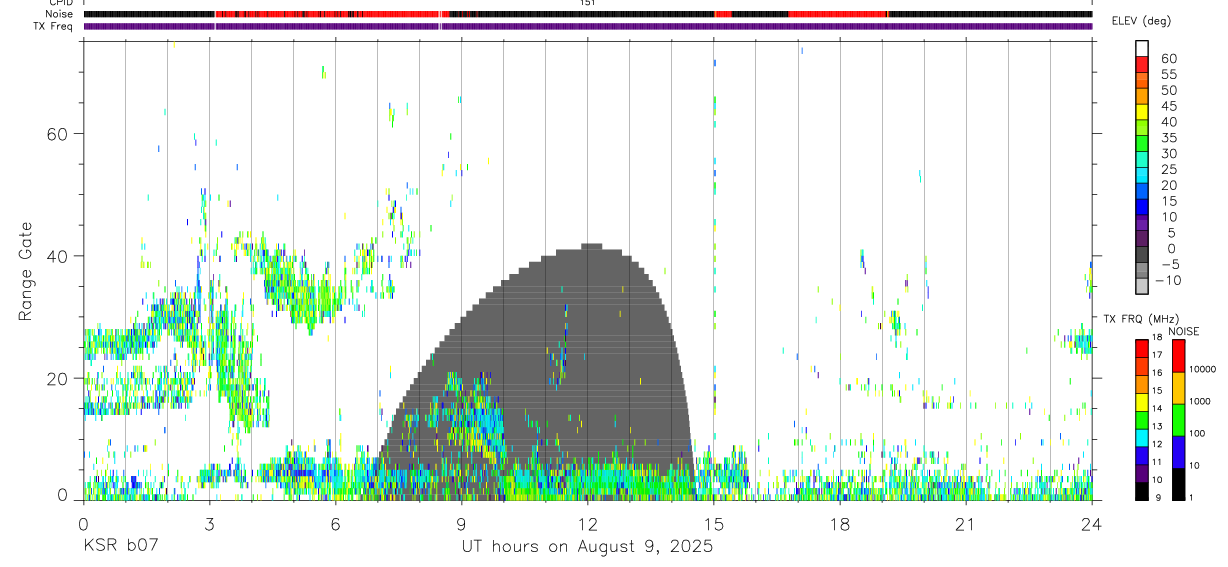The image size is (1228, 567).
Task: Select the light gray bottom ELEV colorbar segment
Action: 1142,286
